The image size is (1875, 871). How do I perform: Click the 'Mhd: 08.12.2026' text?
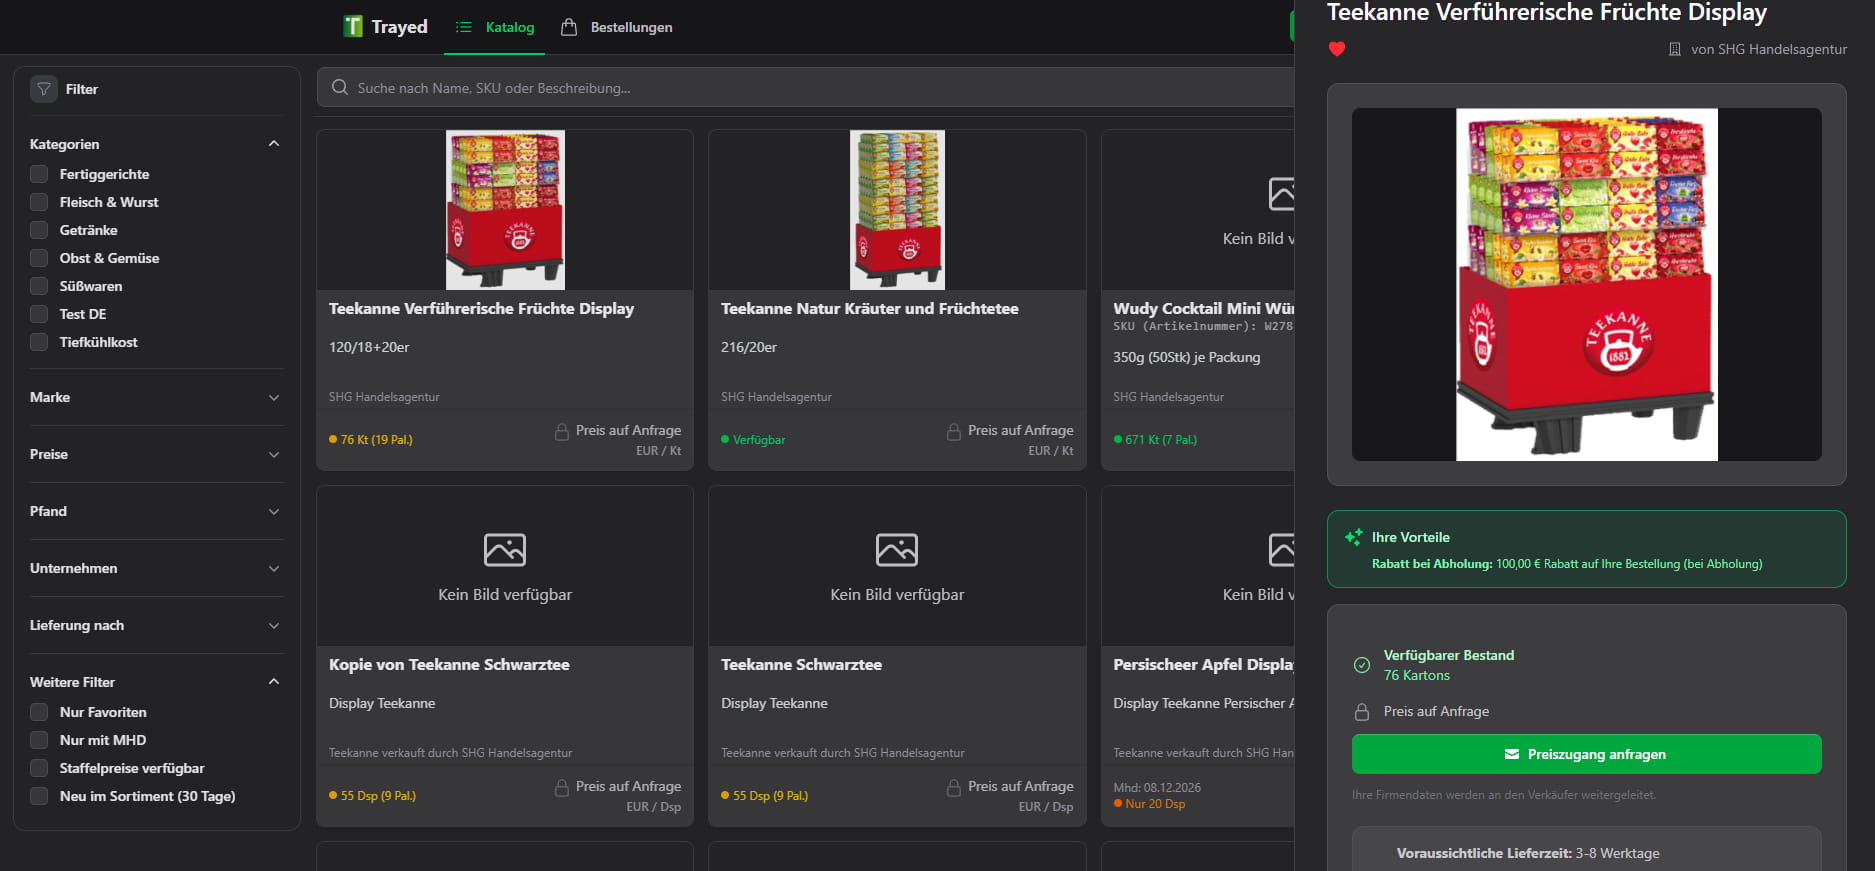[1157, 788]
